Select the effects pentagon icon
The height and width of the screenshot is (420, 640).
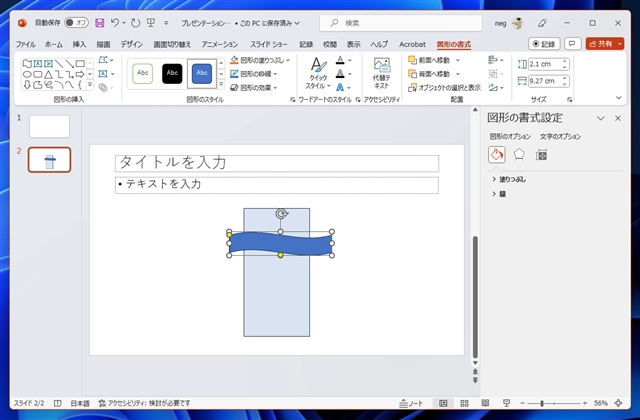519,155
